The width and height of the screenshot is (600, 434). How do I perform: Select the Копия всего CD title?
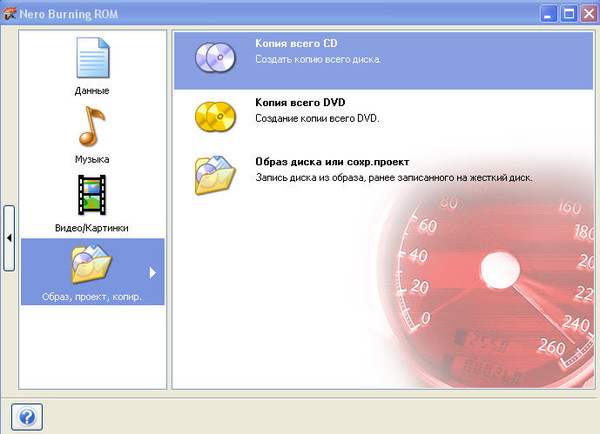[296, 43]
